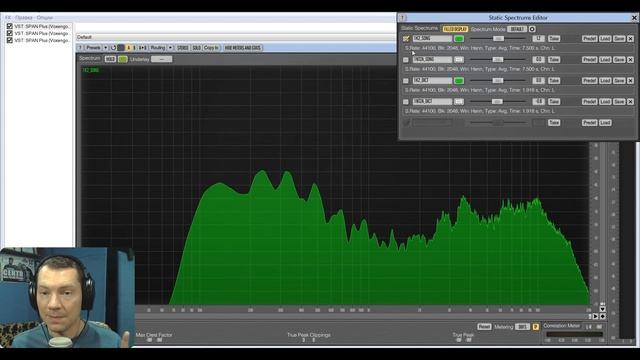Viewport: 640px width, 360px height.
Task: Click the offset value field in second row
Action: click(x=538, y=60)
